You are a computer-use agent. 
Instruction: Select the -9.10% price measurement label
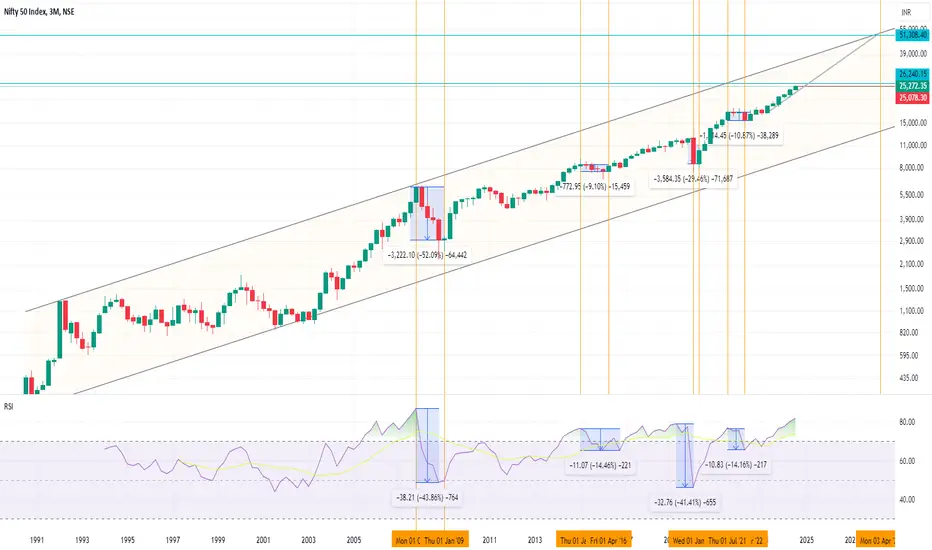point(594,187)
